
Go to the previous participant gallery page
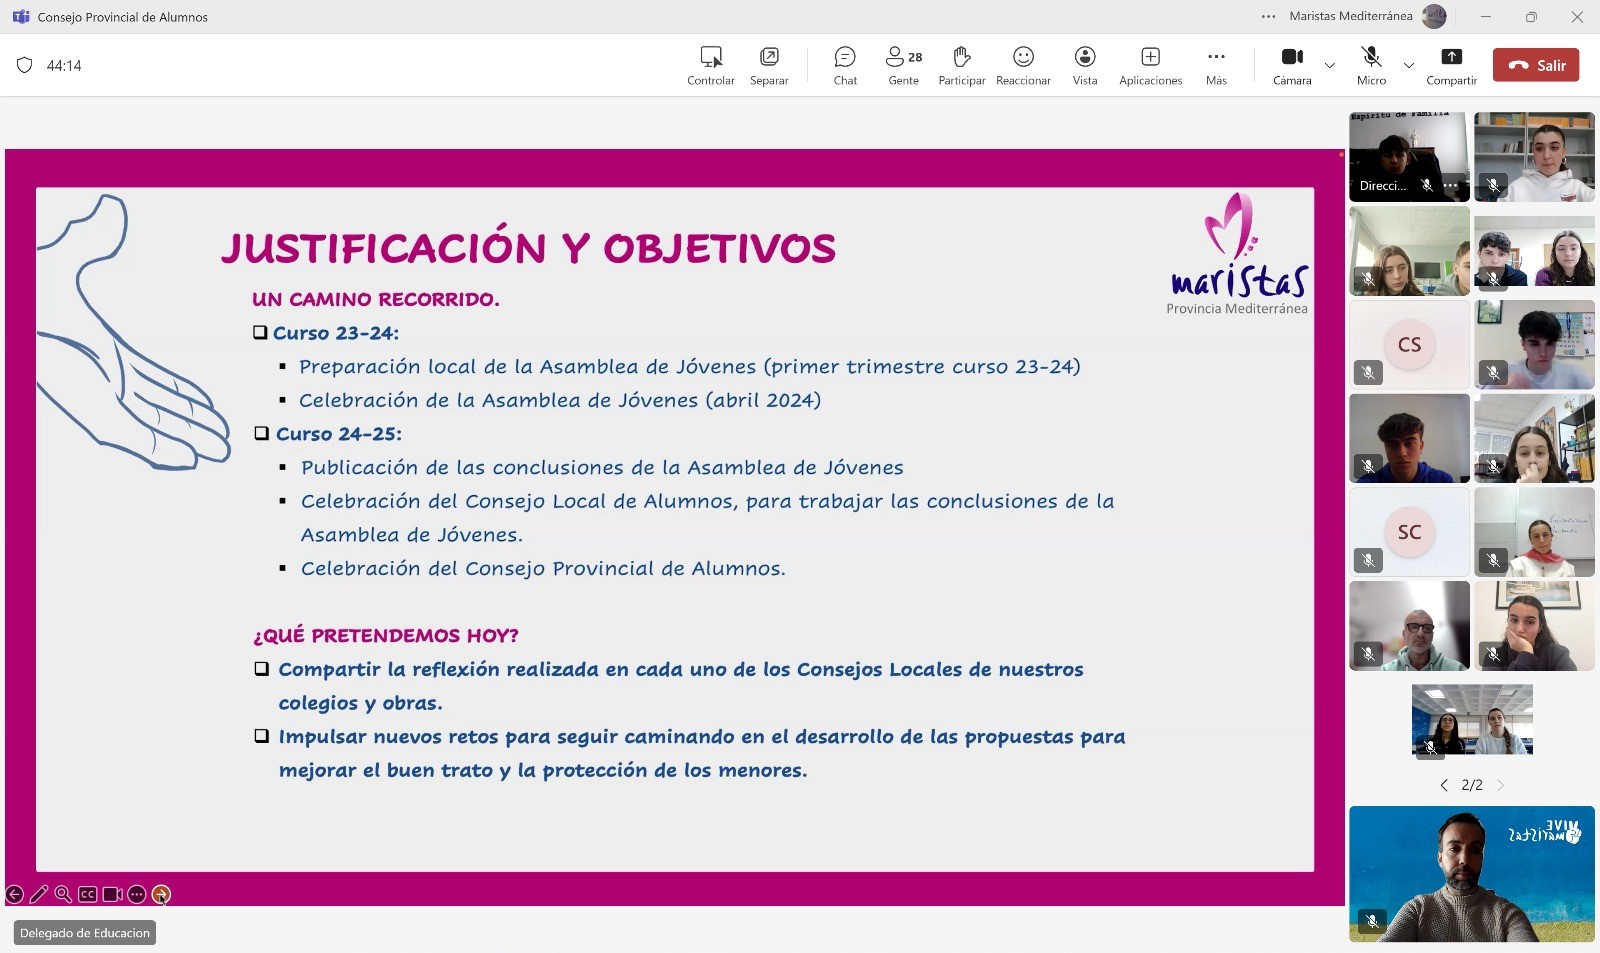[x=1444, y=785]
